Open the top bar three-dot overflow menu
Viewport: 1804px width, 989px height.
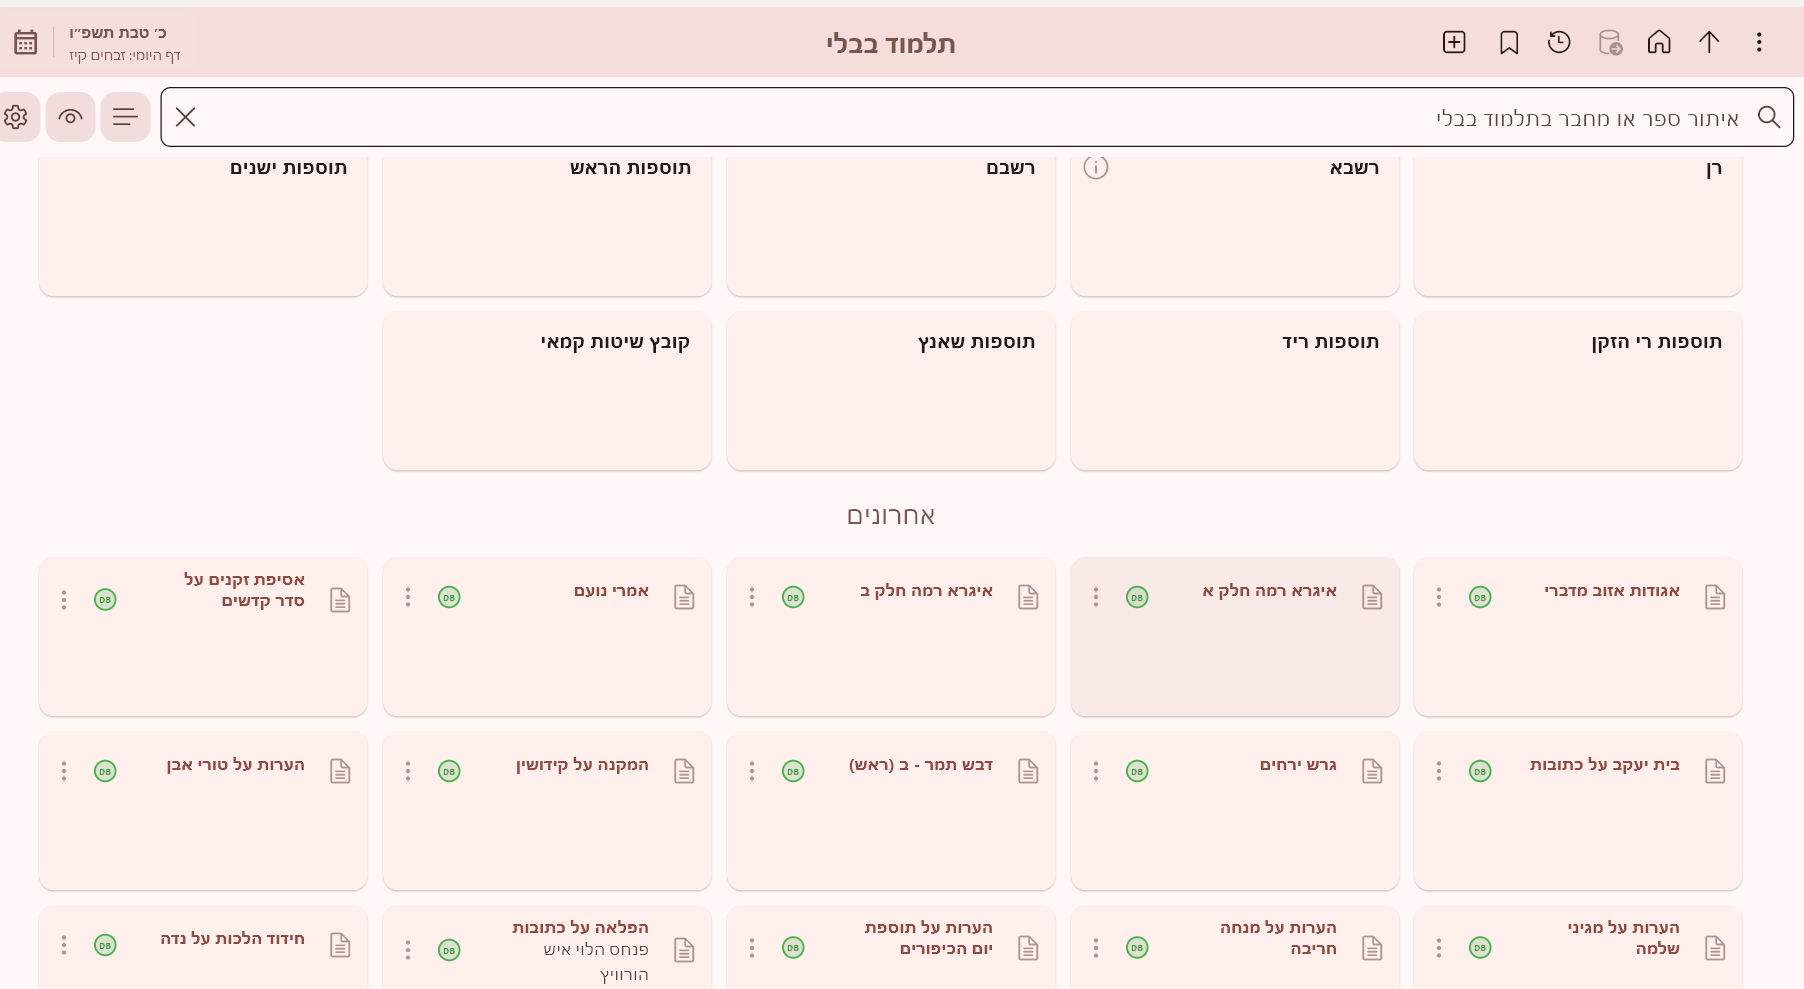click(1759, 43)
